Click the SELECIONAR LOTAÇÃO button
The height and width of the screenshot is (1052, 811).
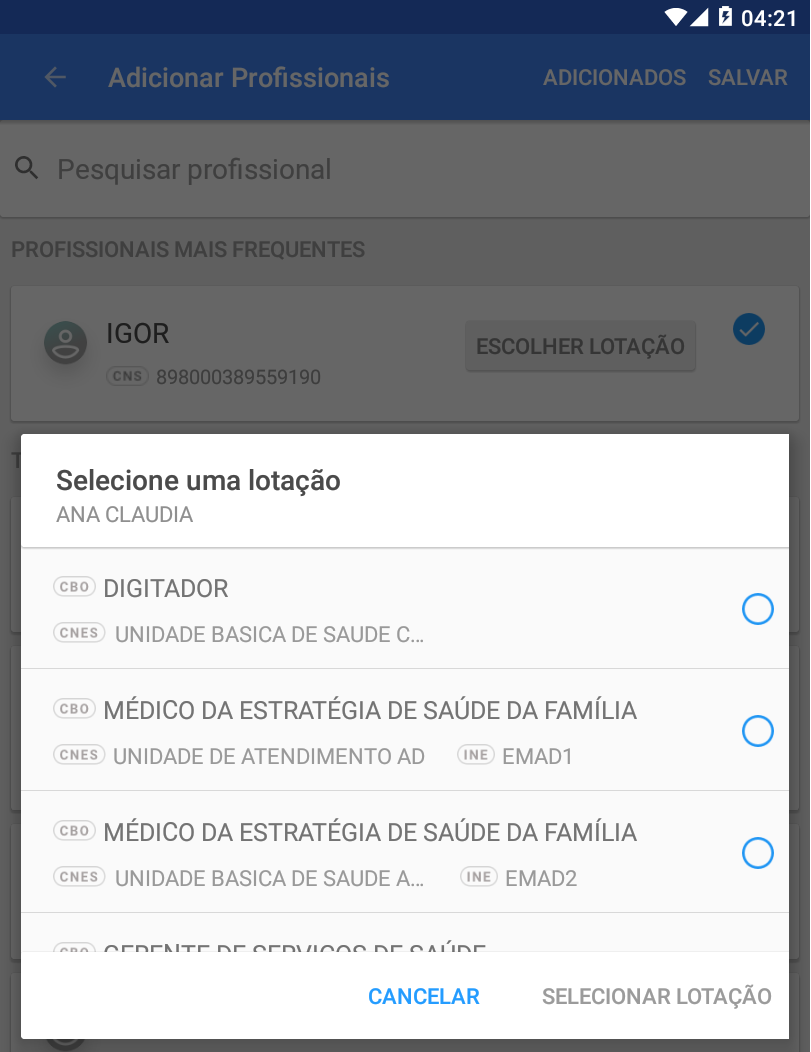pos(657,996)
